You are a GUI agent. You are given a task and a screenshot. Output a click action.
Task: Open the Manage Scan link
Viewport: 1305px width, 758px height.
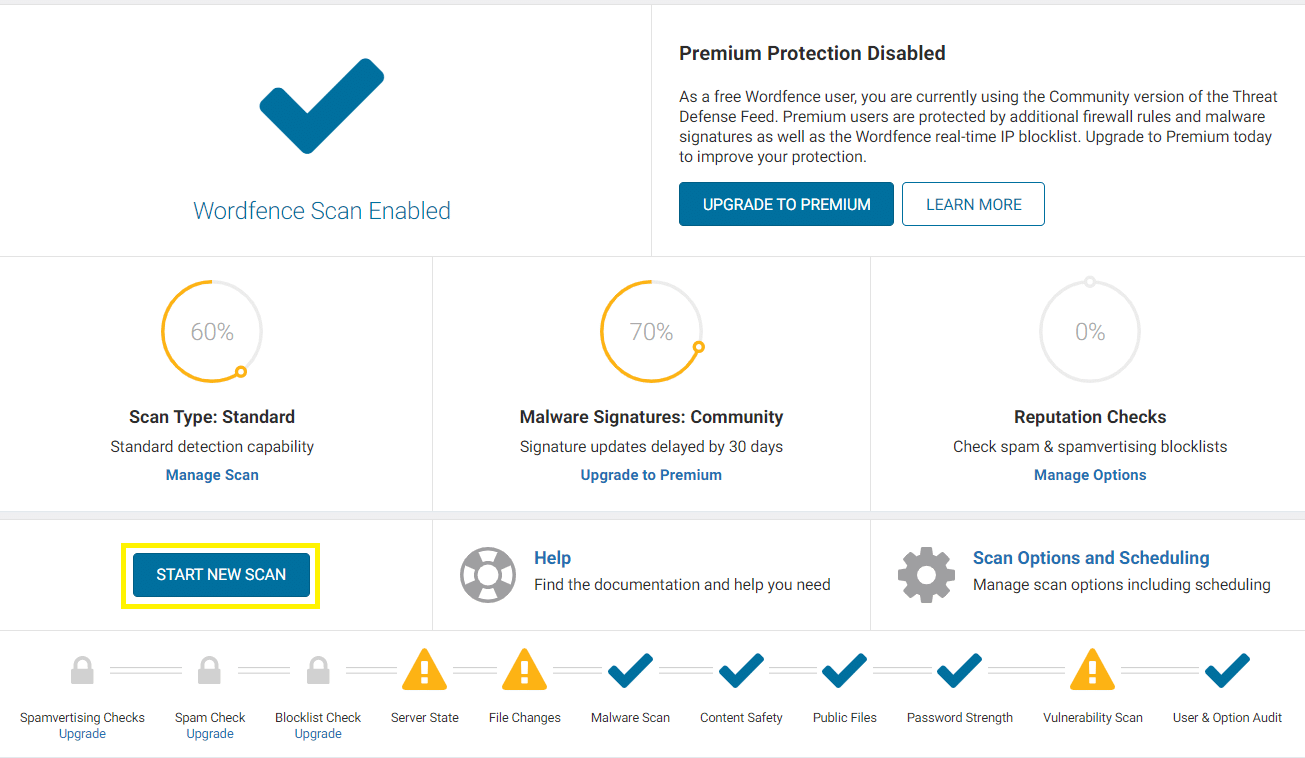[x=212, y=475]
